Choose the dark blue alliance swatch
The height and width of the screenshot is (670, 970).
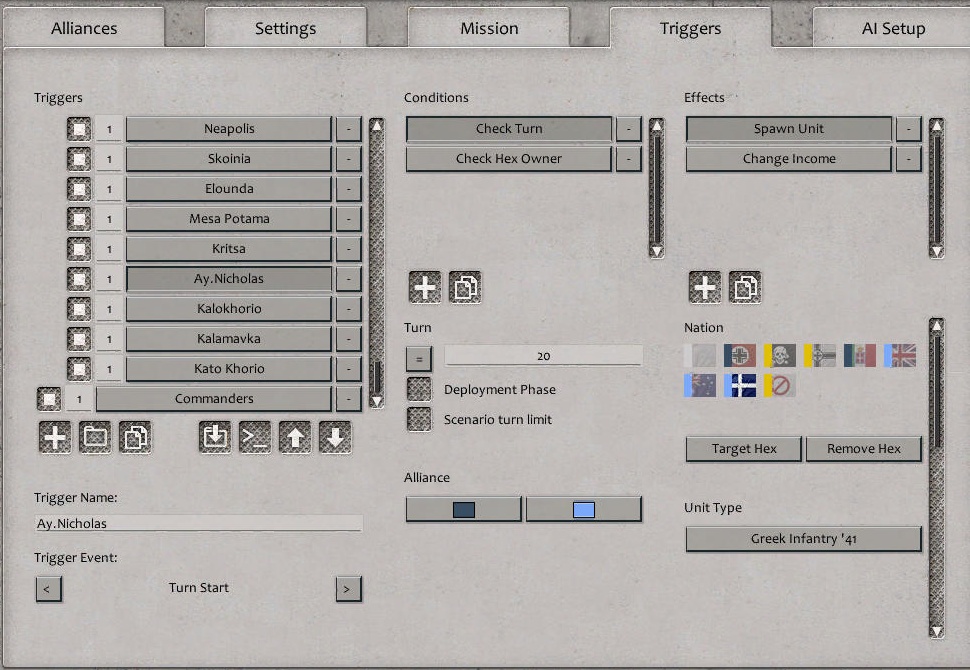click(464, 509)
